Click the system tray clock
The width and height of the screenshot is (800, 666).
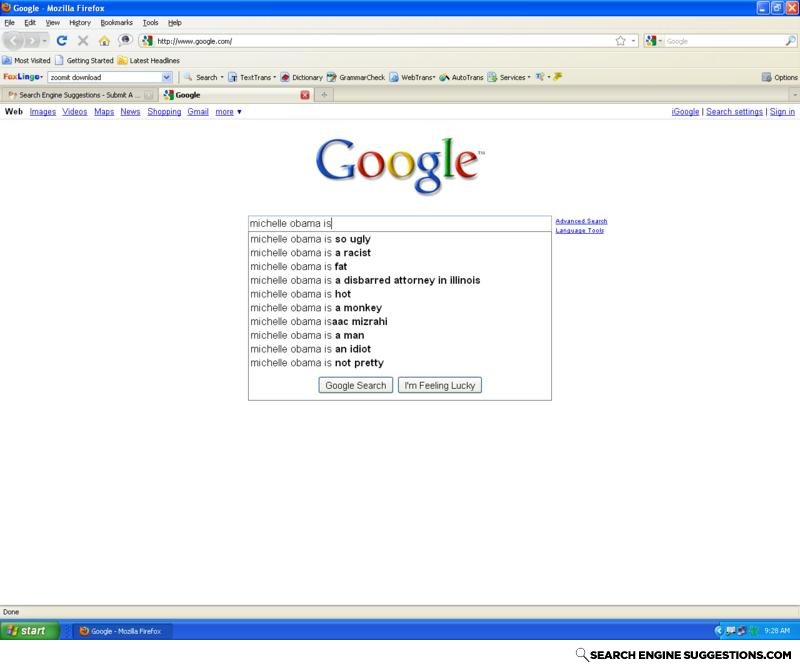tap(777, 631)
